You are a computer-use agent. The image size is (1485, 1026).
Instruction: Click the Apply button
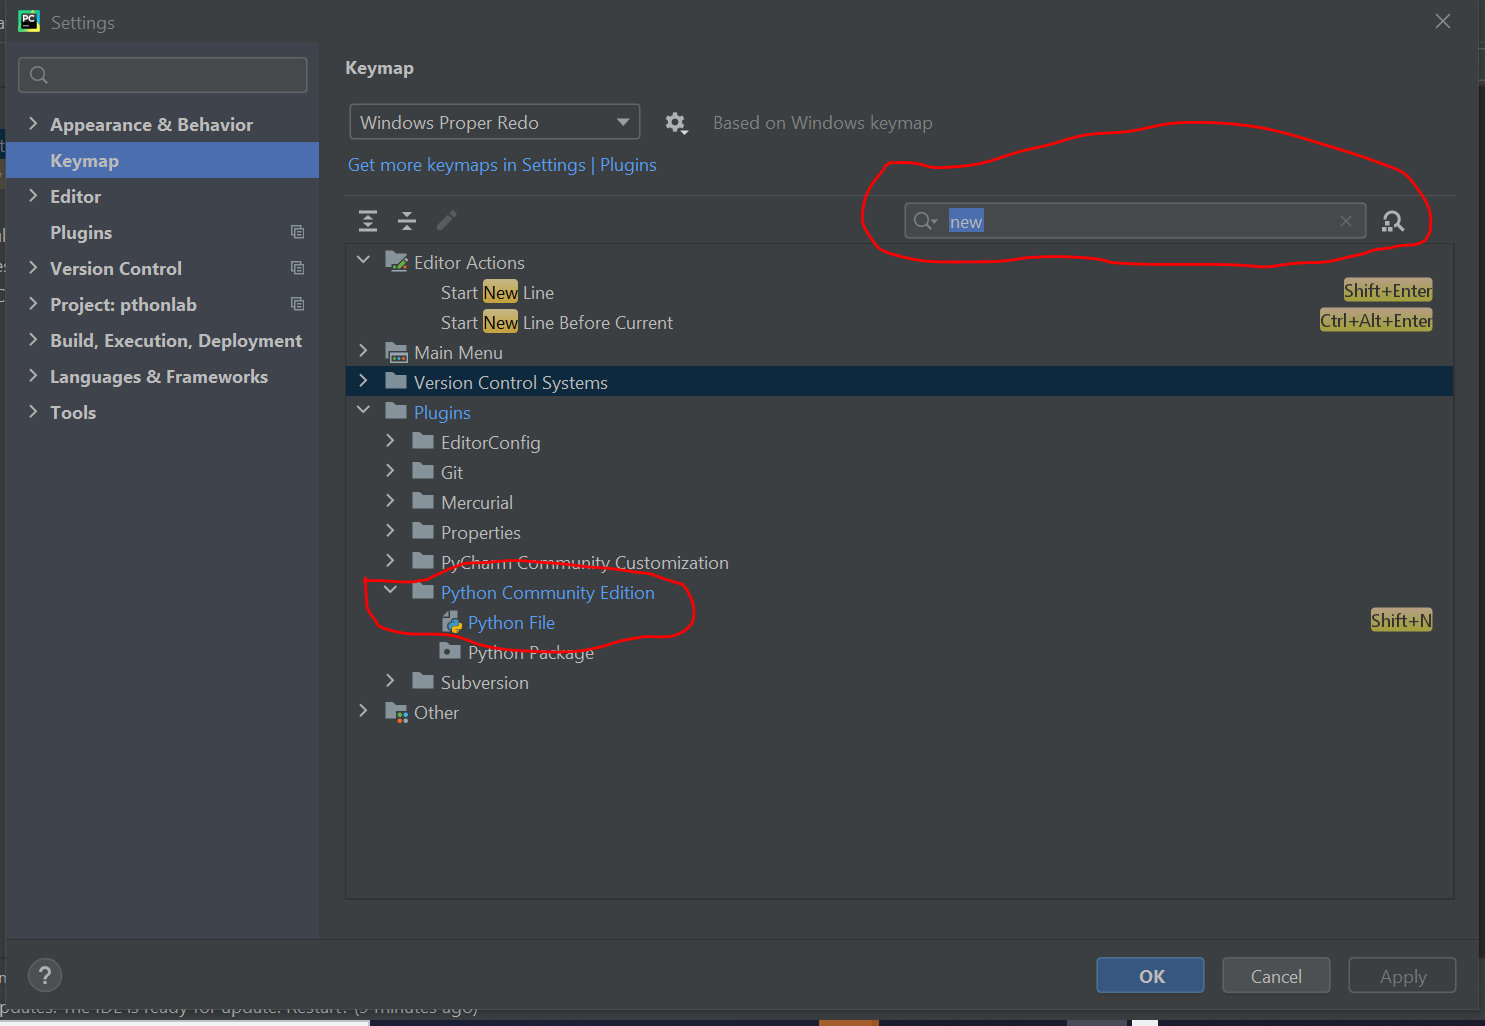click(1402, 976)
